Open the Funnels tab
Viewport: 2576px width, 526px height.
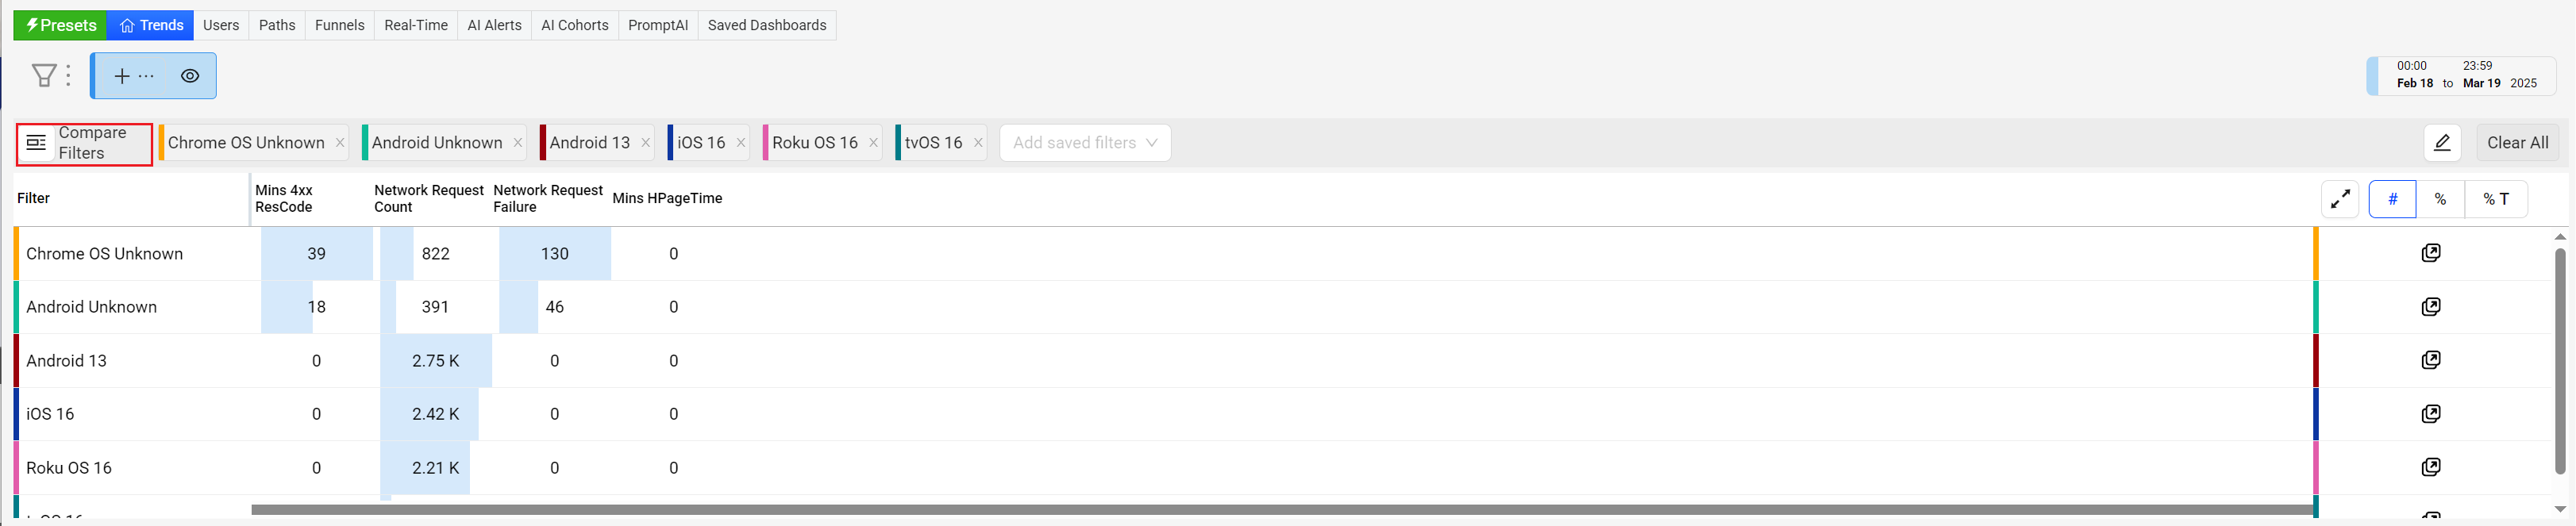[x=339, y=25]
